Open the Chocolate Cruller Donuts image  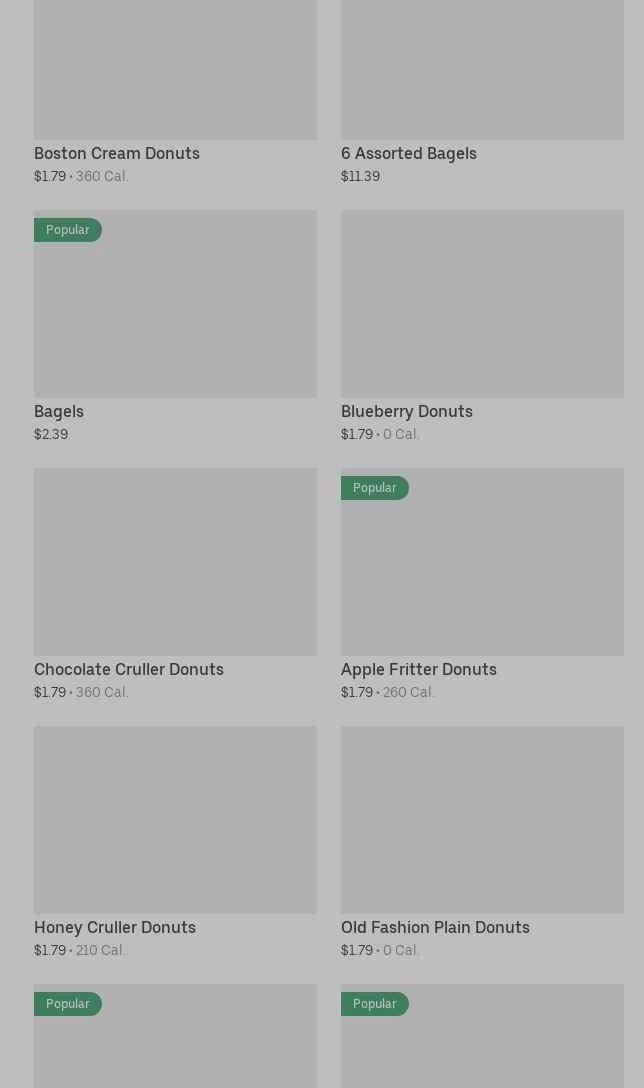[x=175, y=561]
